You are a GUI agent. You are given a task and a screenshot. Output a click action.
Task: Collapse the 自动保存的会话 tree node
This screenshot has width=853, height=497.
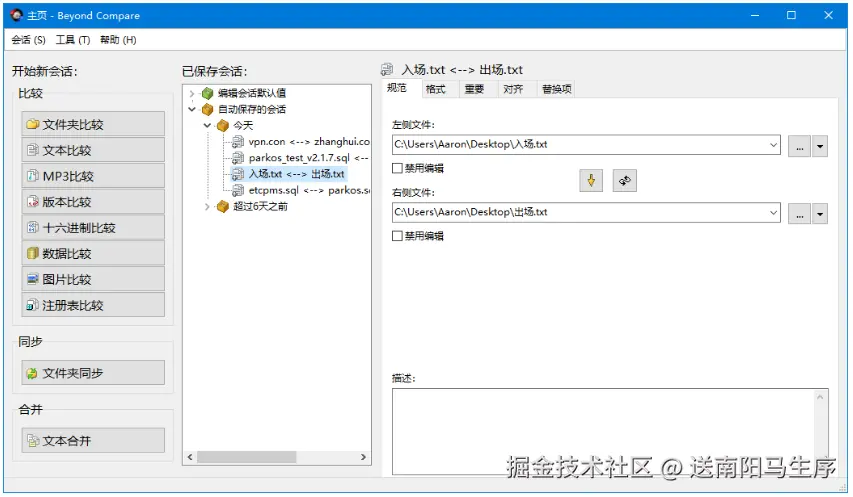click(x=192, y=109)
